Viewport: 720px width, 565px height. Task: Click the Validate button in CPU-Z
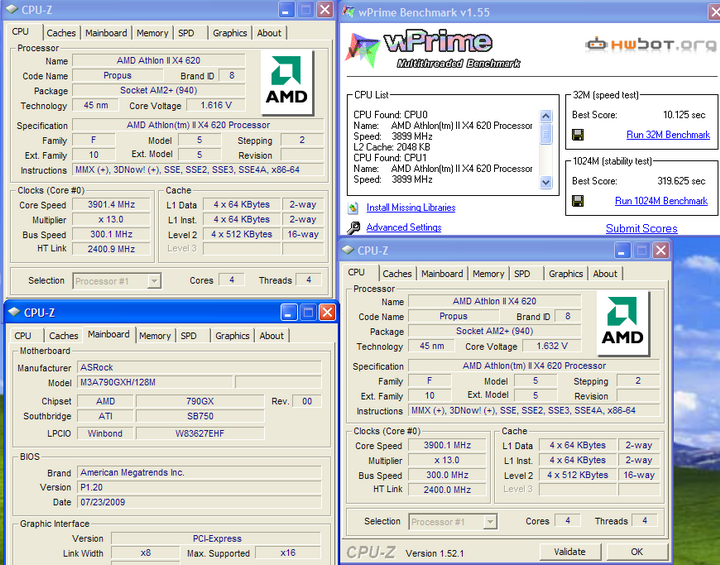tap(570, 552)
